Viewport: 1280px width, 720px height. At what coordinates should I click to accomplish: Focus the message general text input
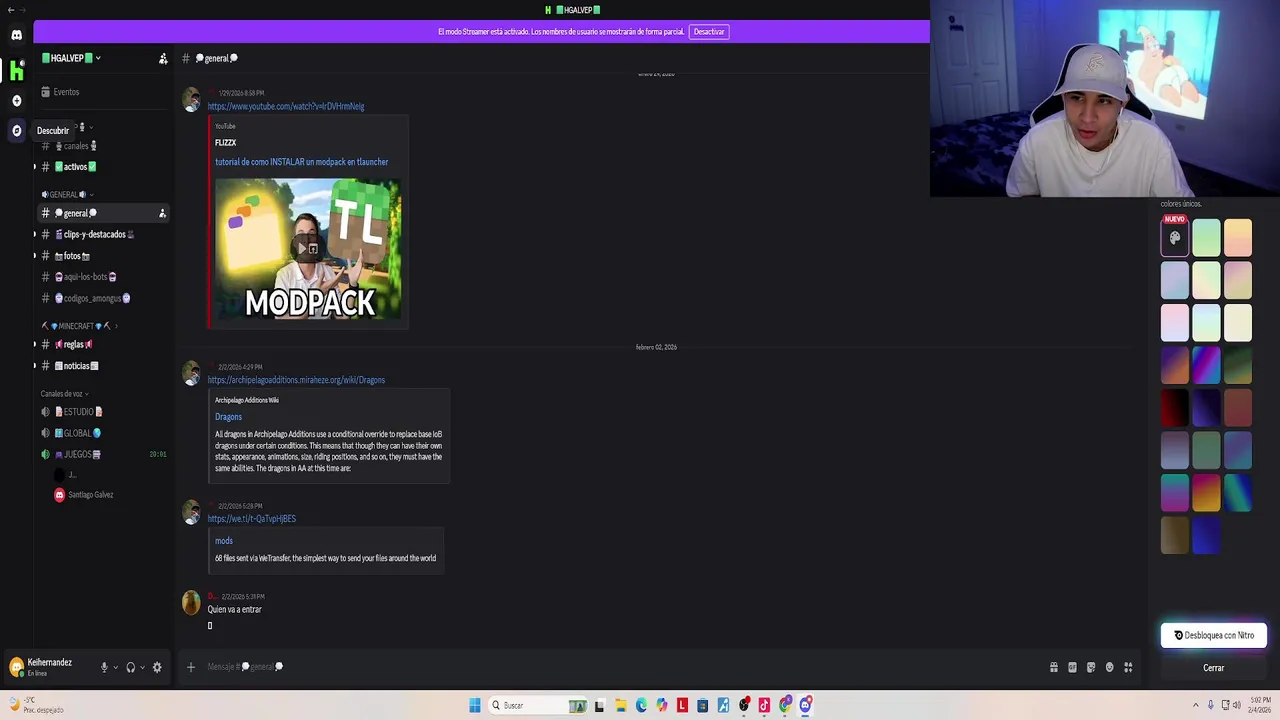tap(620, 667)
